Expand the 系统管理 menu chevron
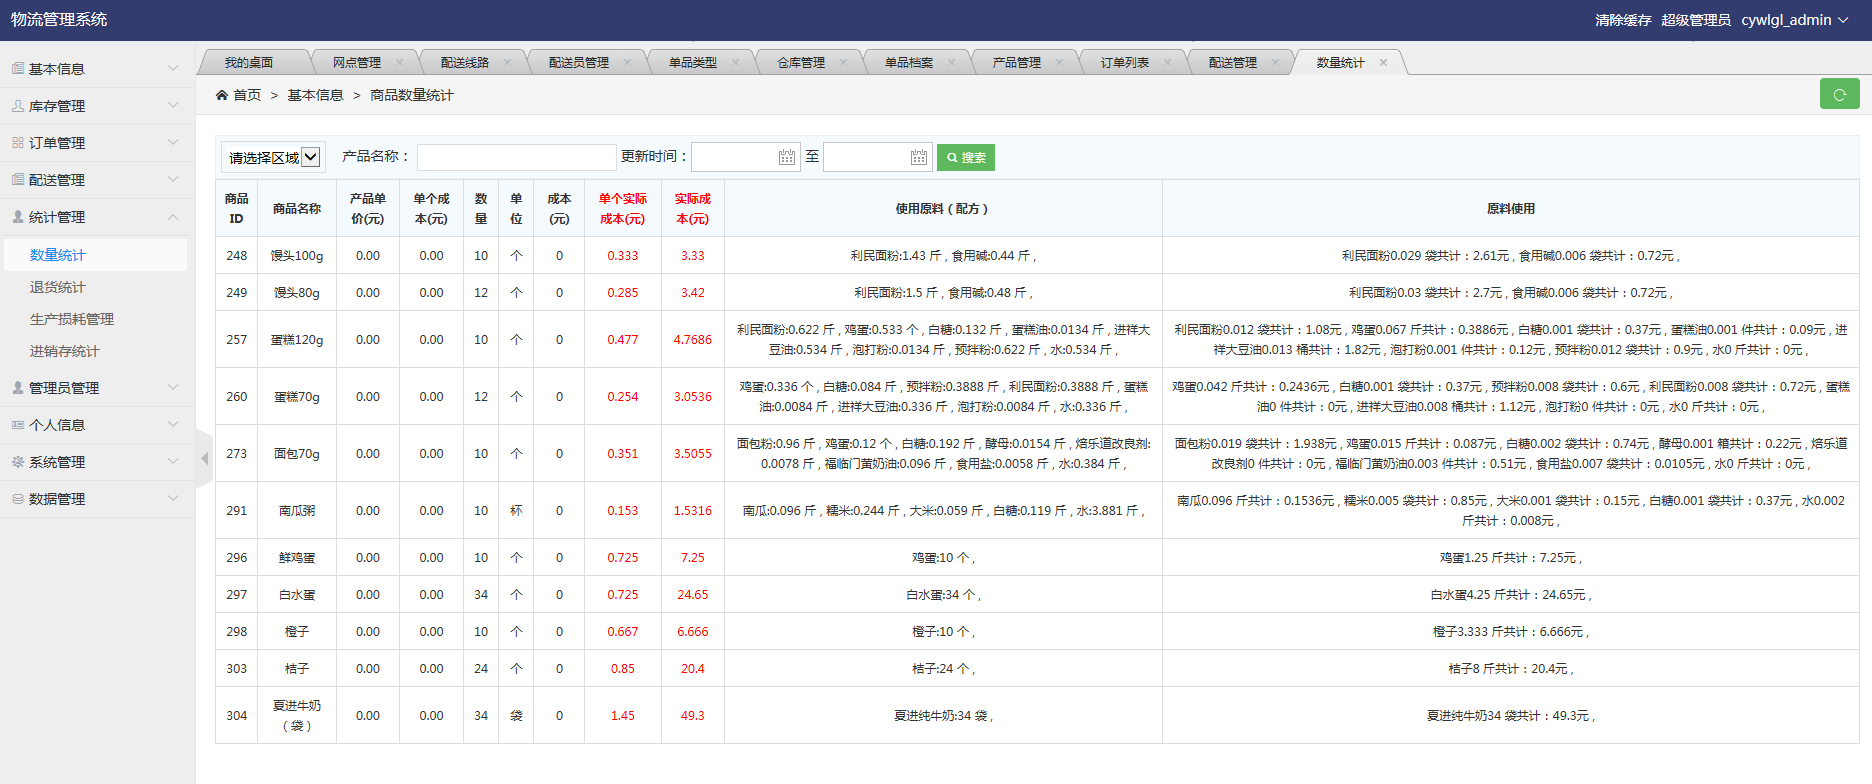 (x=173, y=462)
